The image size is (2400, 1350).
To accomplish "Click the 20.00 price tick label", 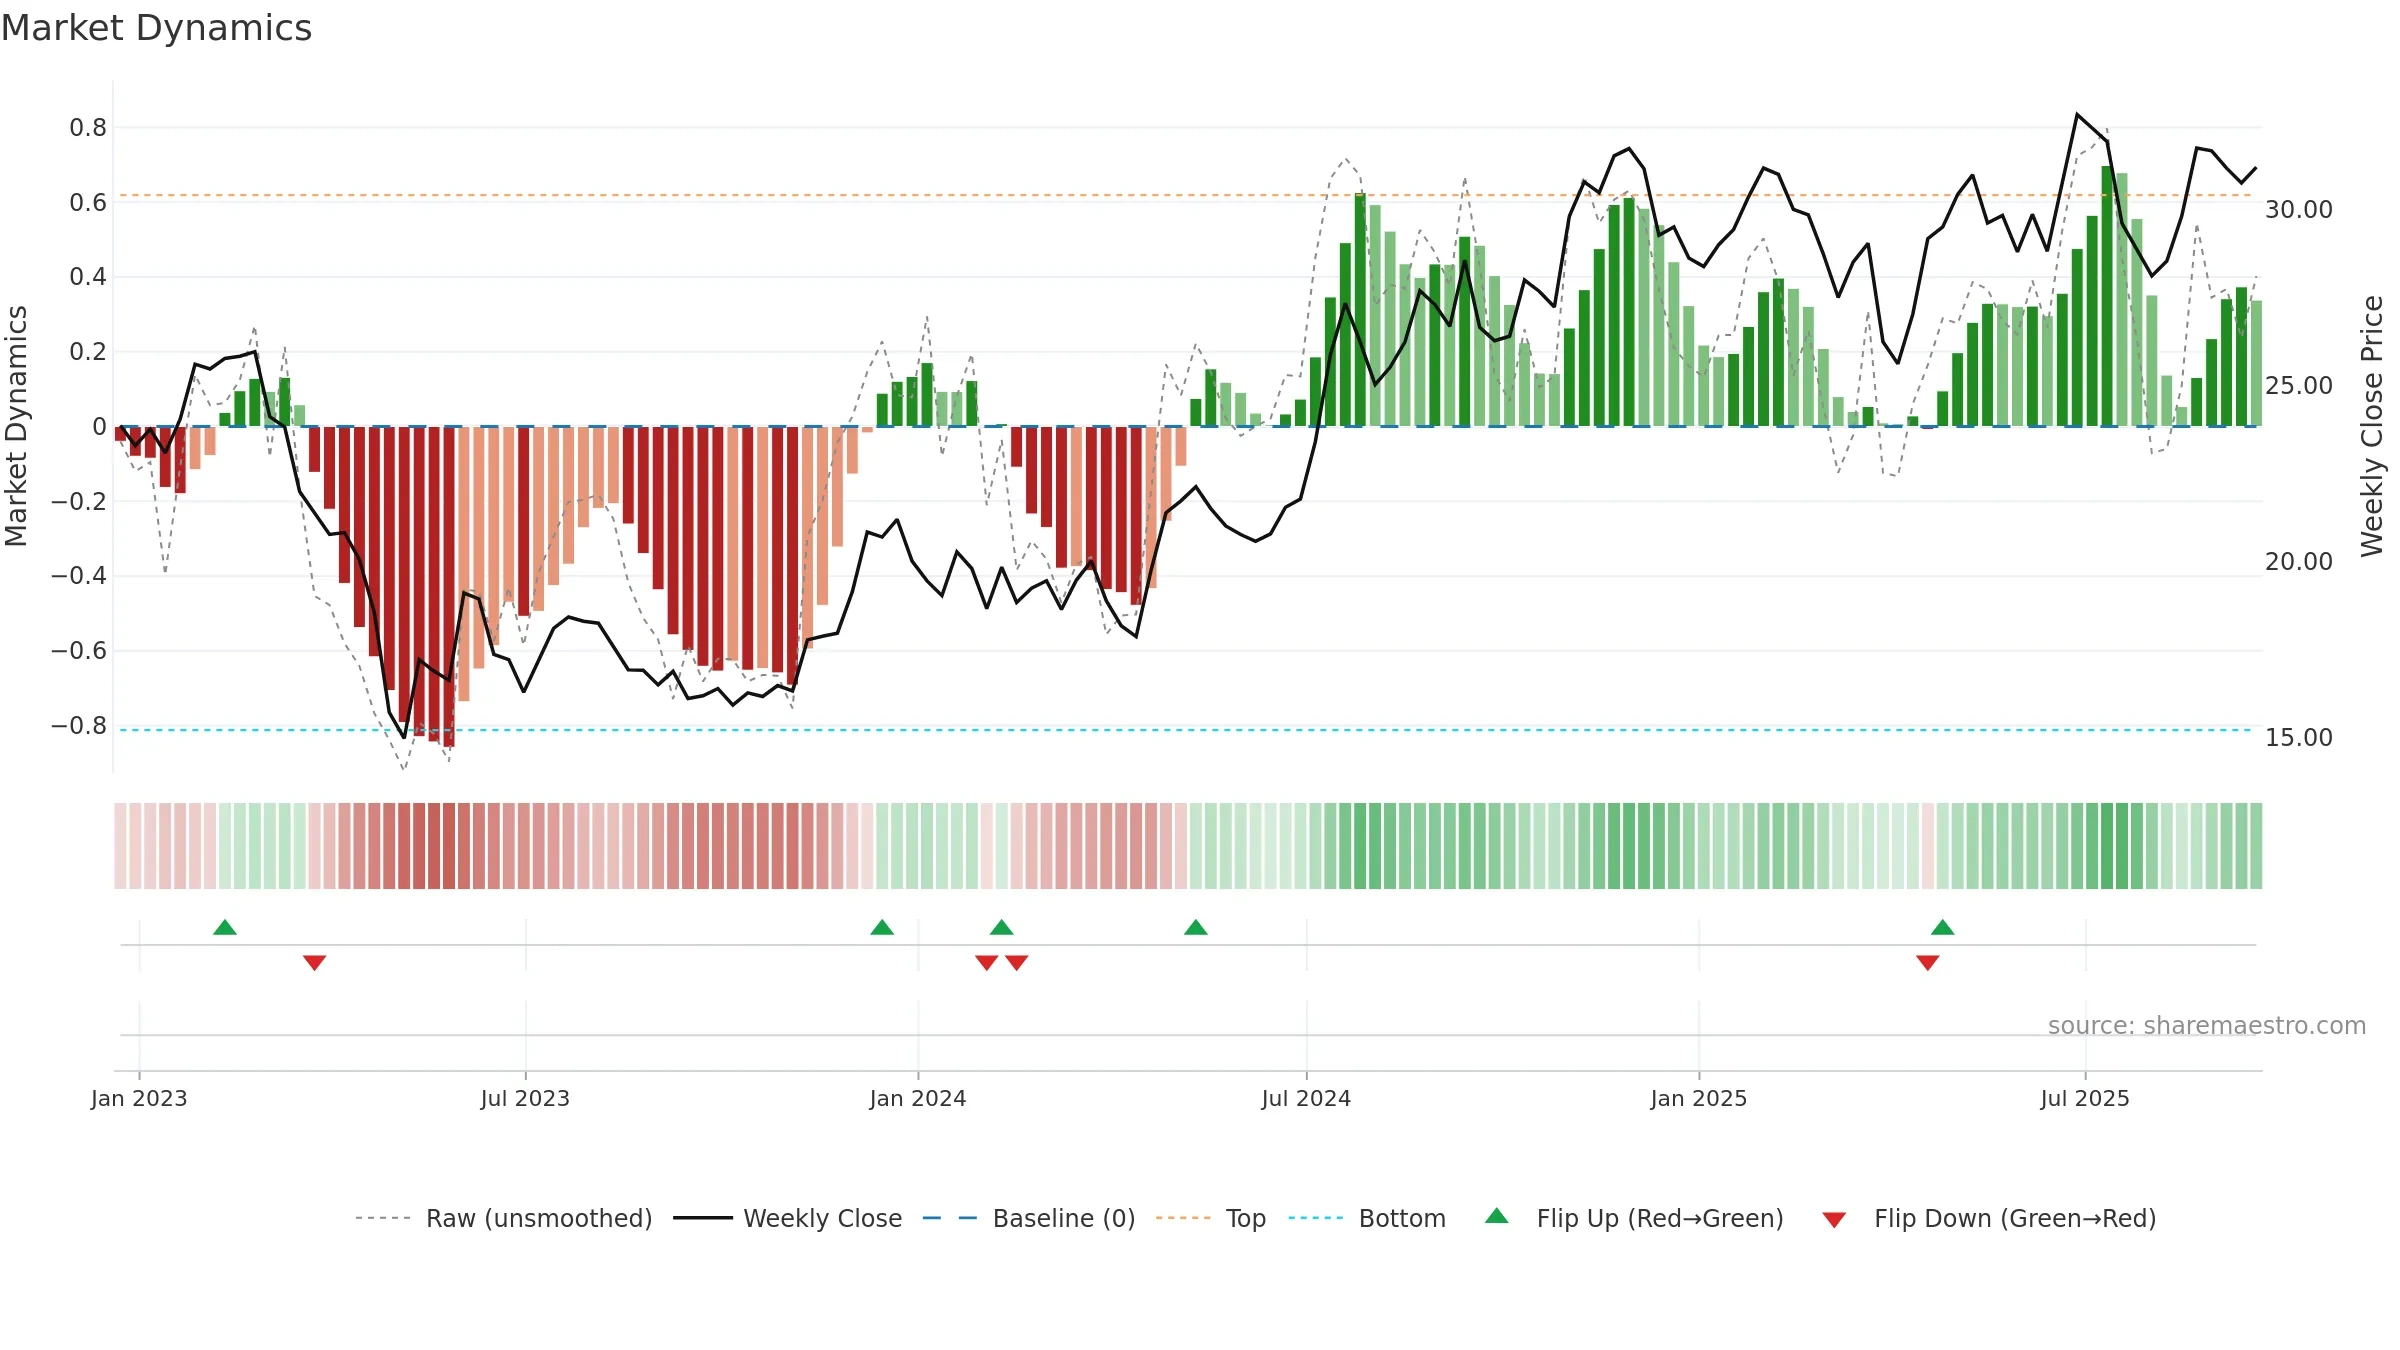I will (x=2299, y=562).
